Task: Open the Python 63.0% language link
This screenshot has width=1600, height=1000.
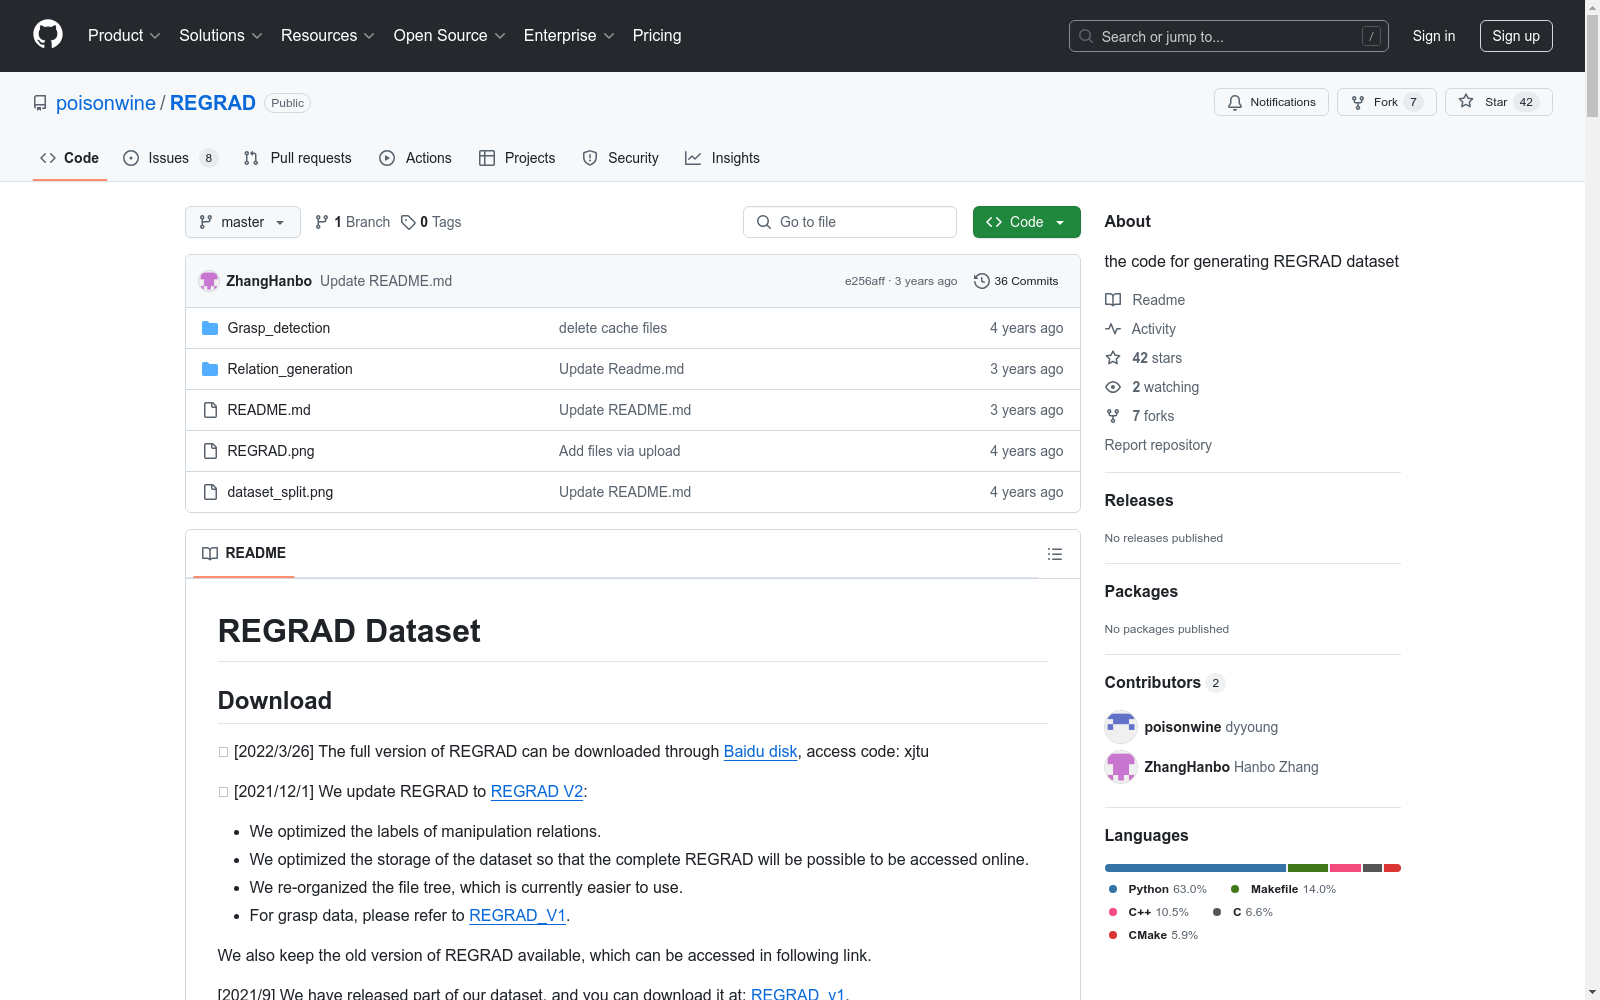Action: pyautogui.click(x=1158, y=889)
